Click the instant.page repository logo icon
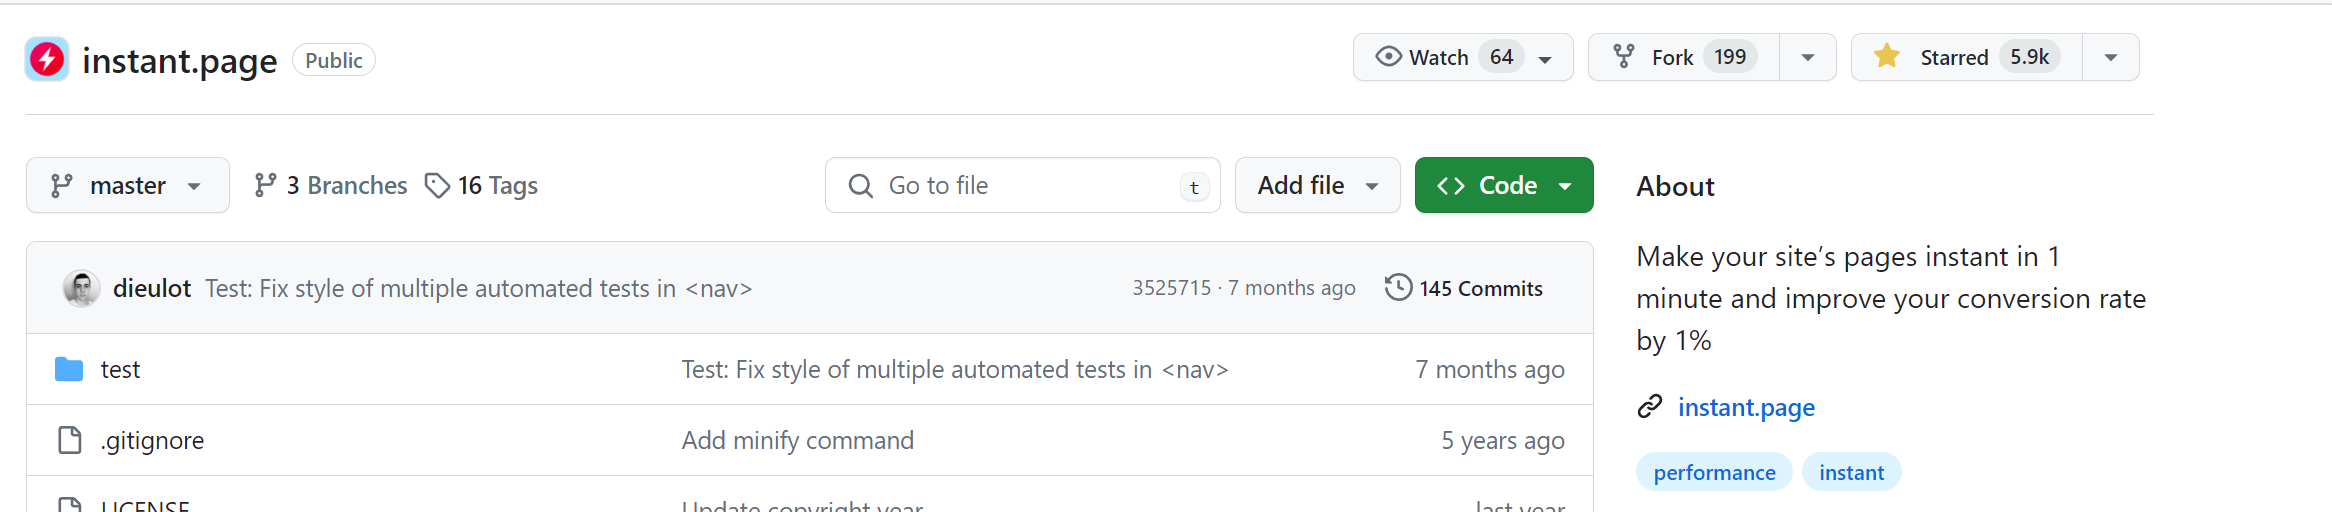The height and width of the screenshot is (512, 2332). (x=47, y=60)
